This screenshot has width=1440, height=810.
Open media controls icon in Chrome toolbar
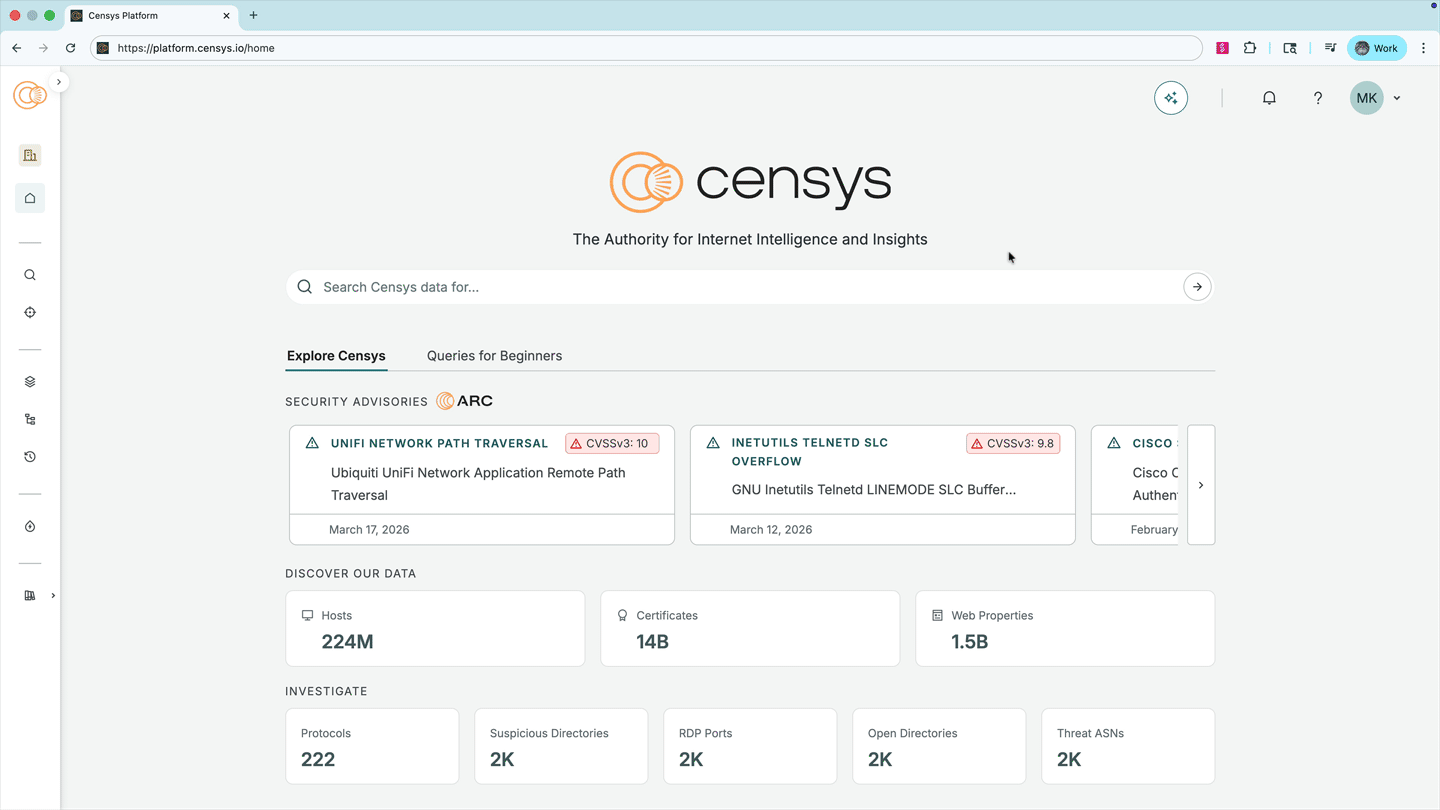1330,48
